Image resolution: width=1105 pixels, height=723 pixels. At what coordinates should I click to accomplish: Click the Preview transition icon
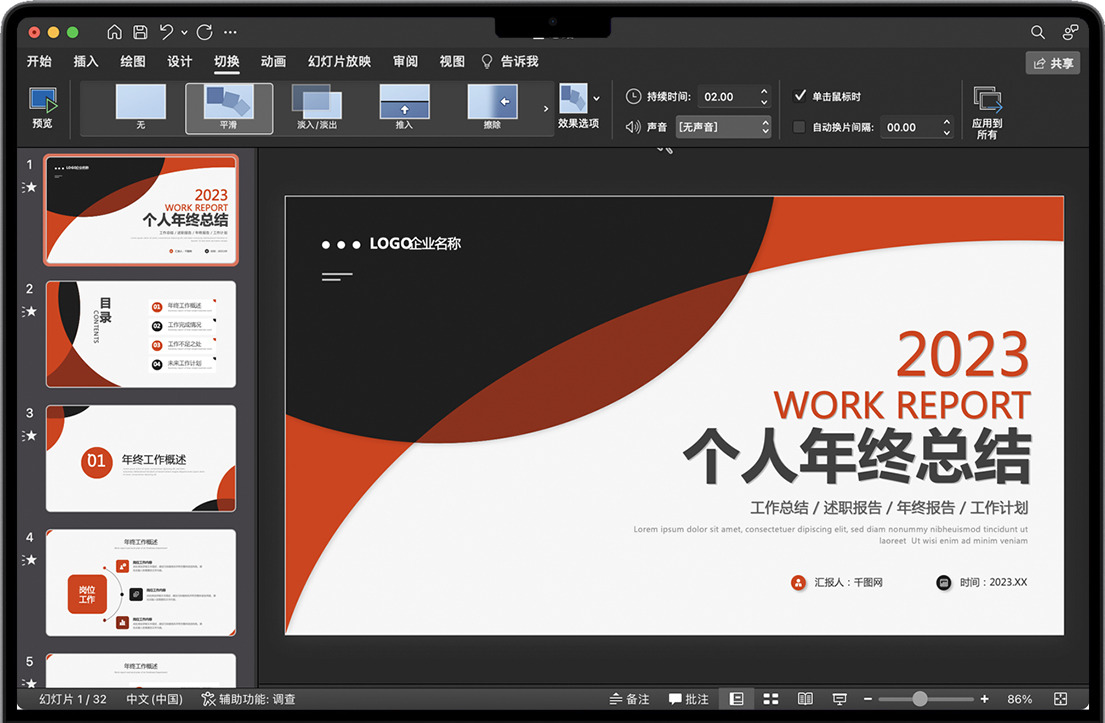pos(42,108)
